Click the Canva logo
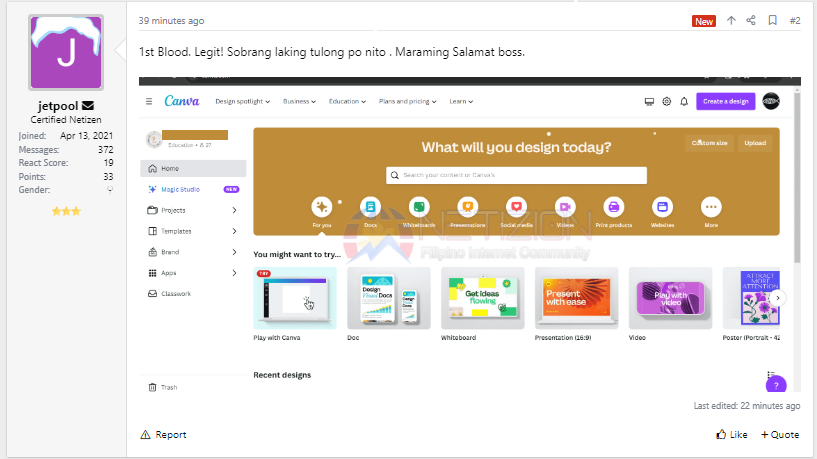 (x=182, y=101)
